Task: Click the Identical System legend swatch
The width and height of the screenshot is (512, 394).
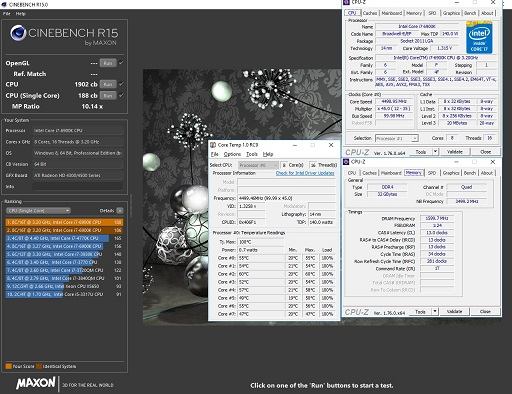Action: click(x=39, y=366)
